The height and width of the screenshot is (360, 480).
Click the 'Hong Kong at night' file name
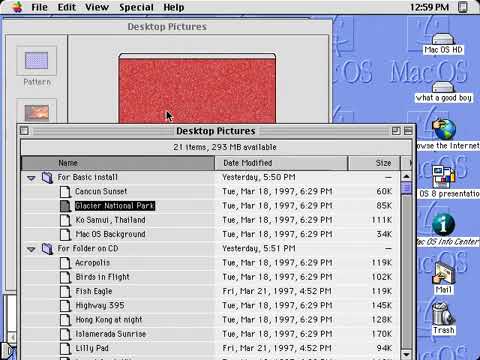(x=109, y=320)
